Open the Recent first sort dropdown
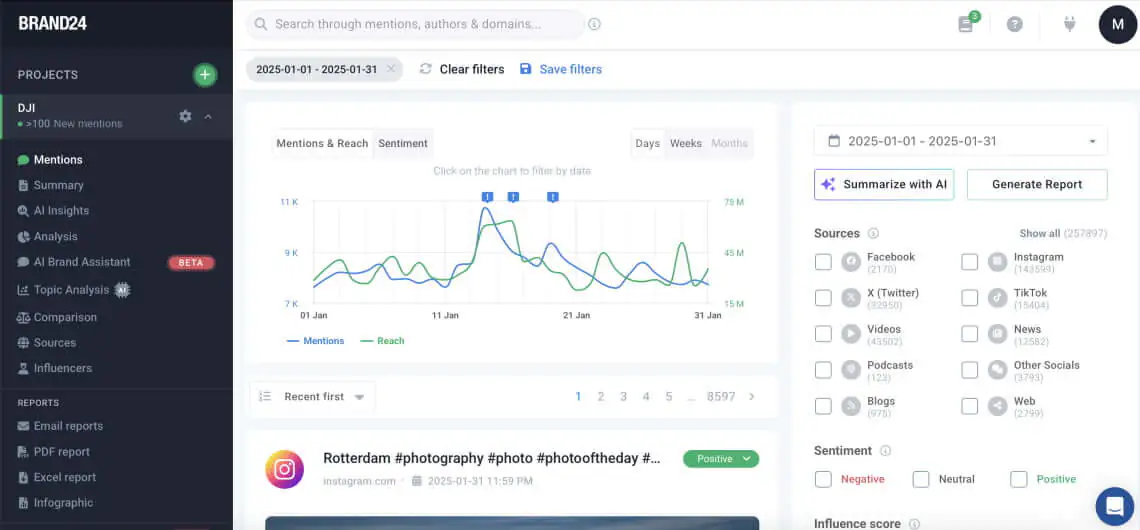 (324, 397)
